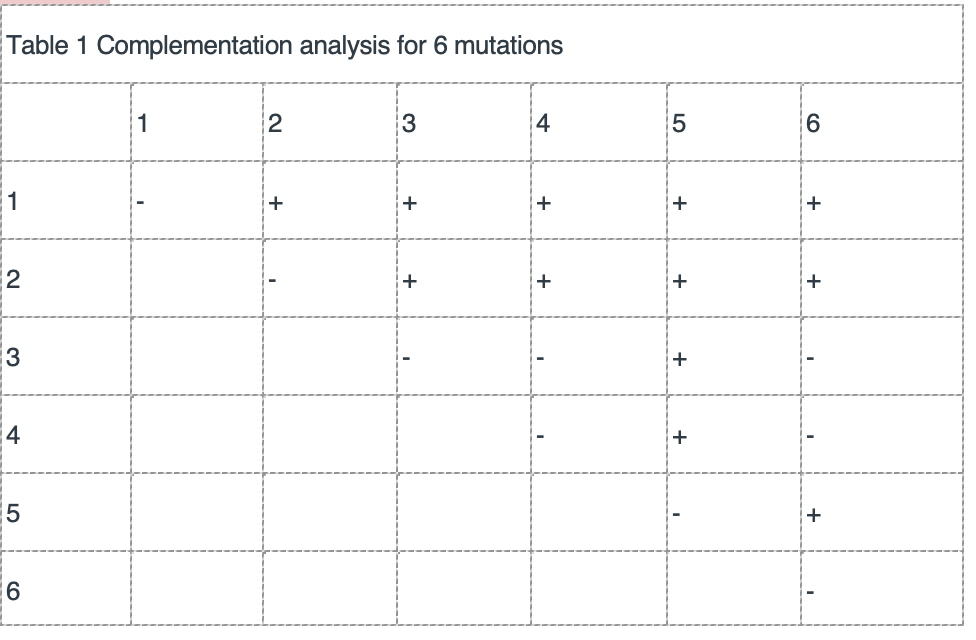
Task: Click the plus in row 1, column 6
Action: click(814, 203)
